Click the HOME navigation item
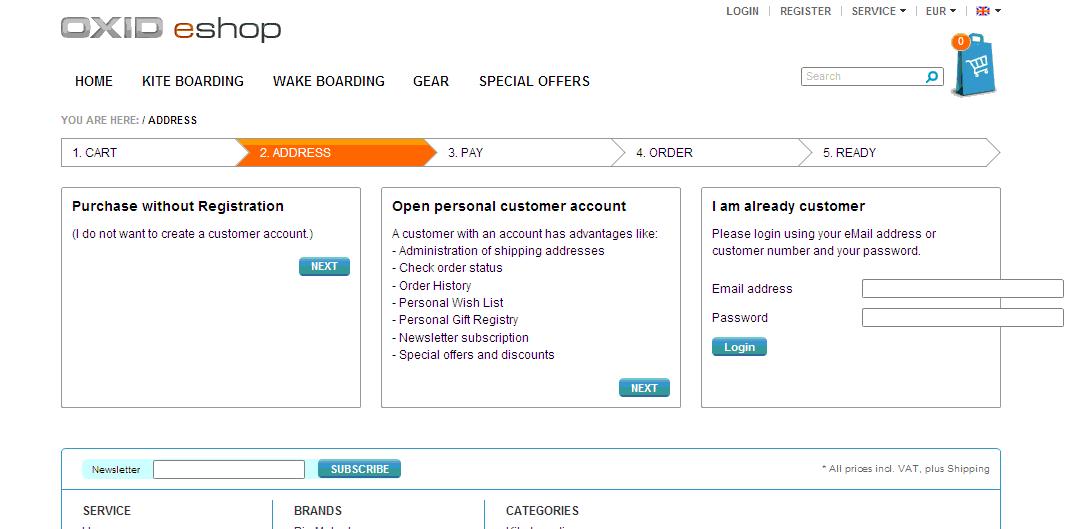The width and height of the screenshot is (1086, 529). [94, 81]
